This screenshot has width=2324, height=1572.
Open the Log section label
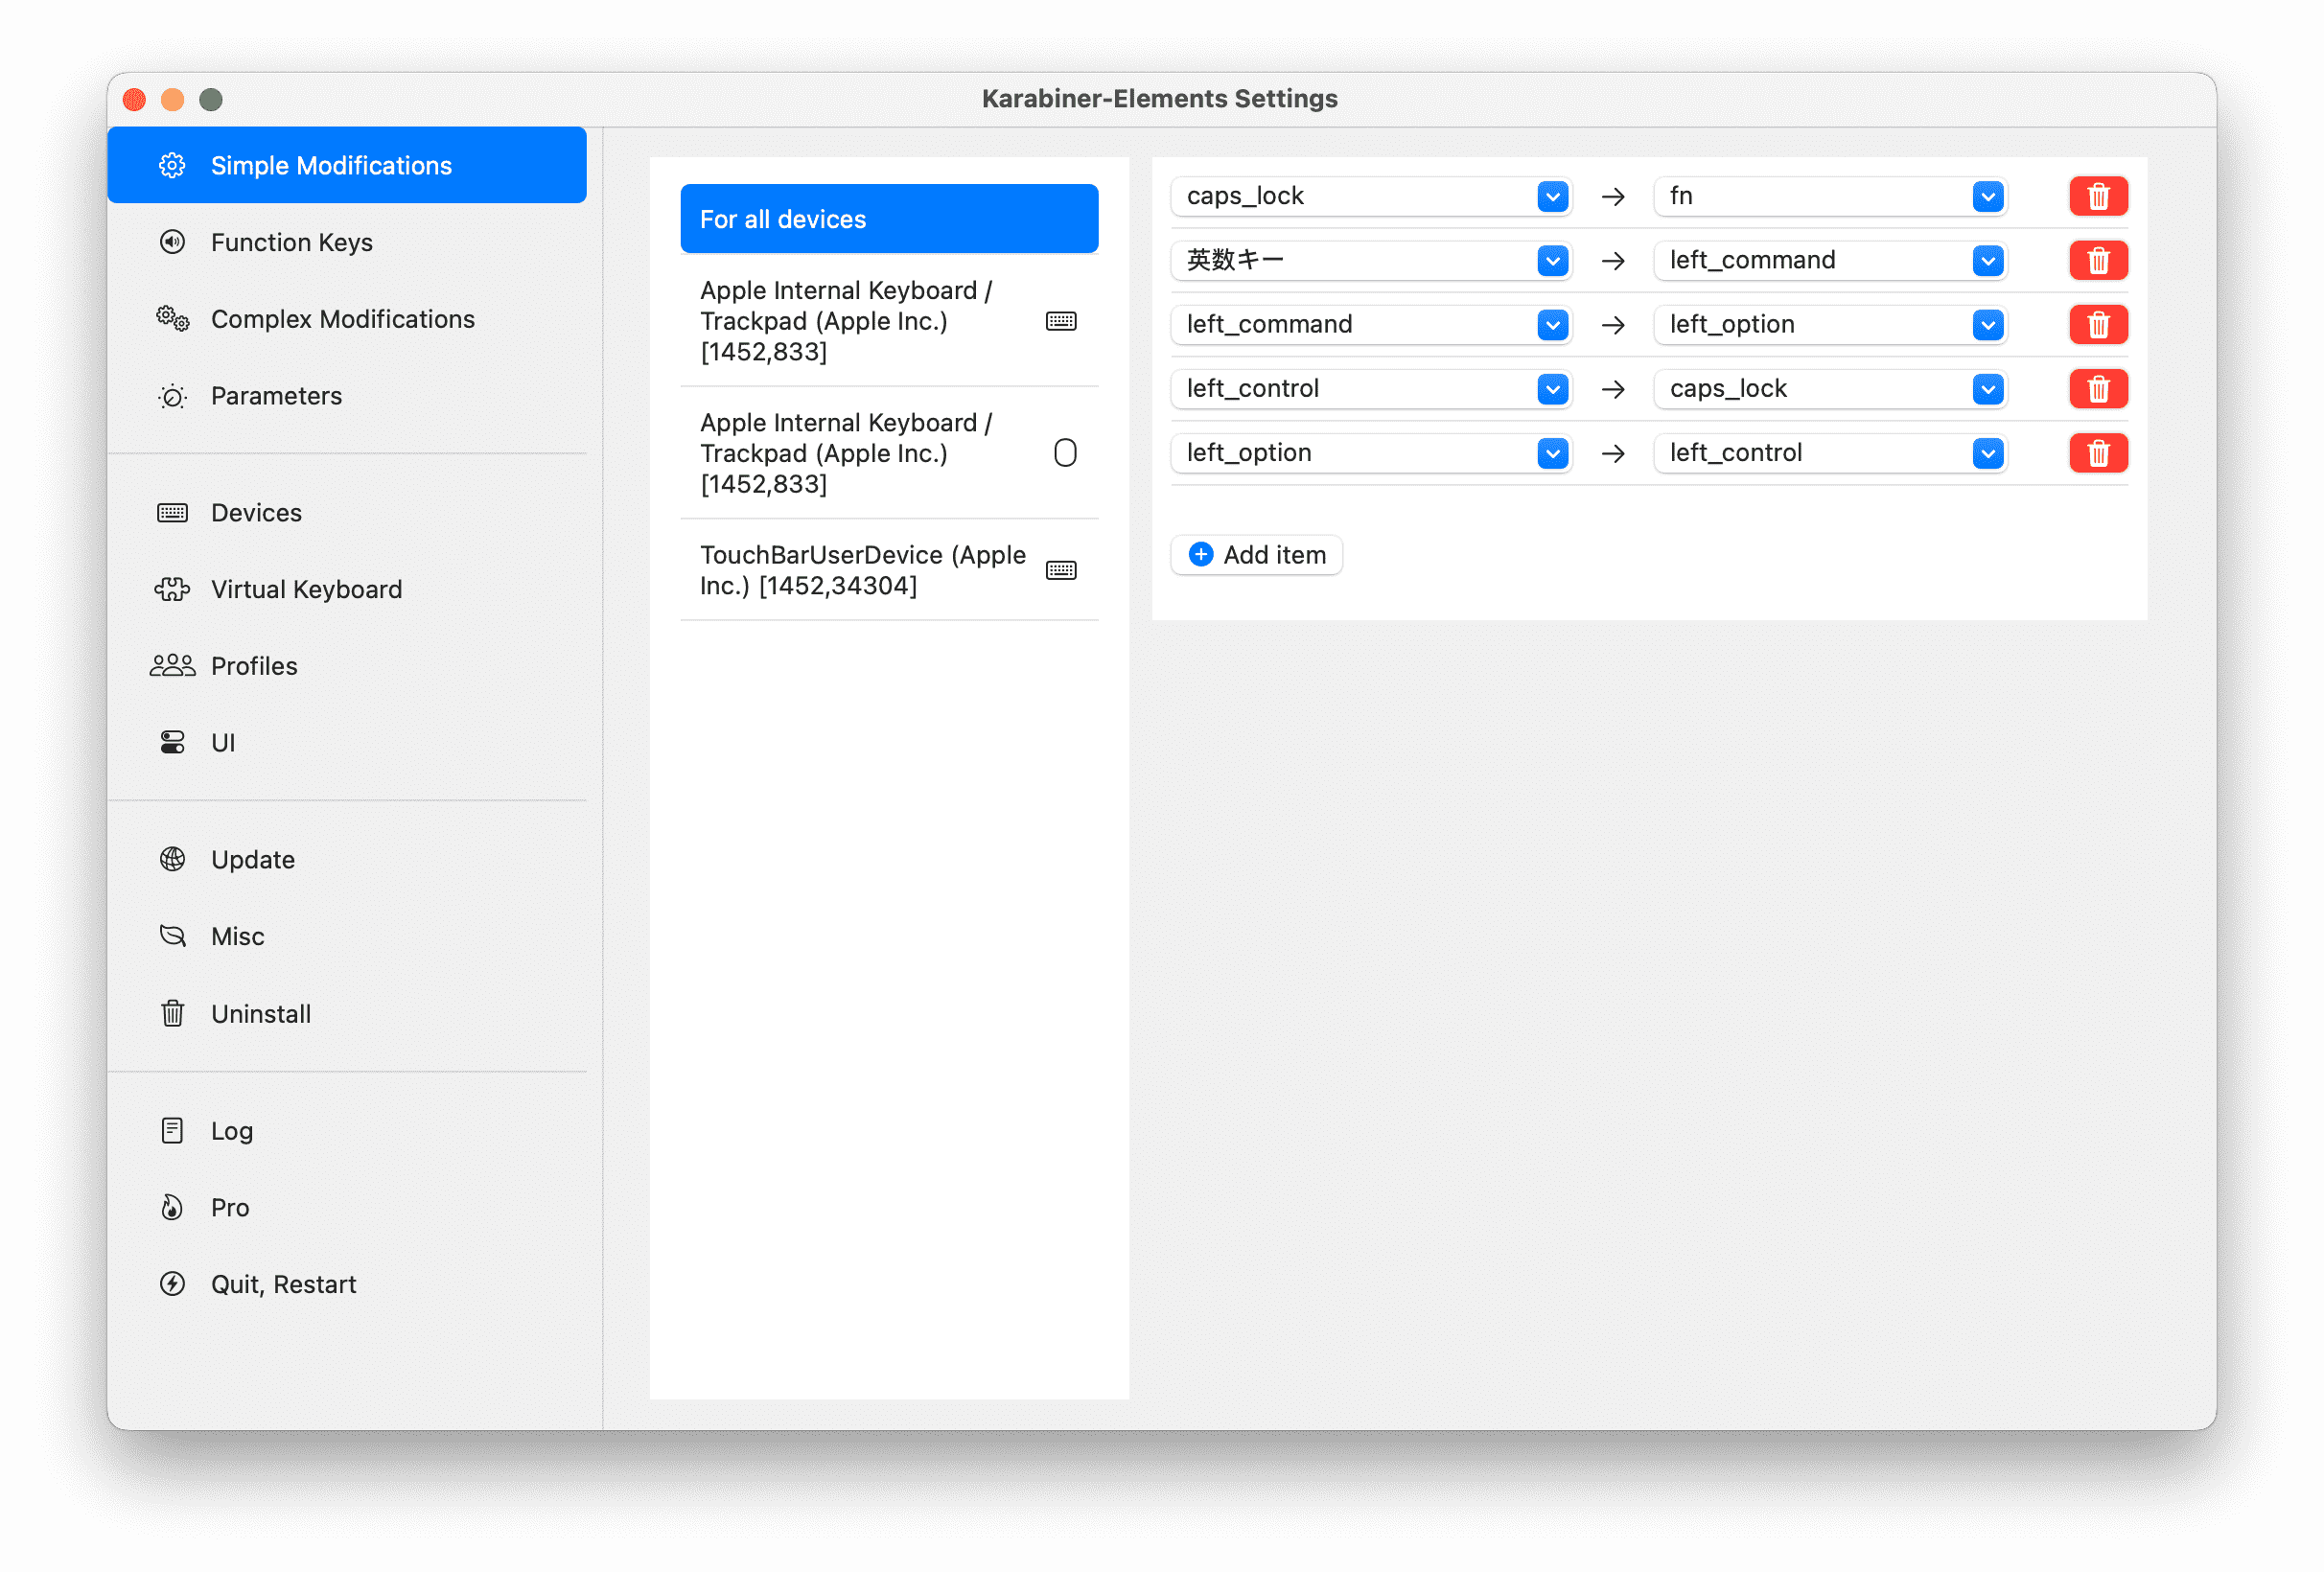[x=231, y=1131]
